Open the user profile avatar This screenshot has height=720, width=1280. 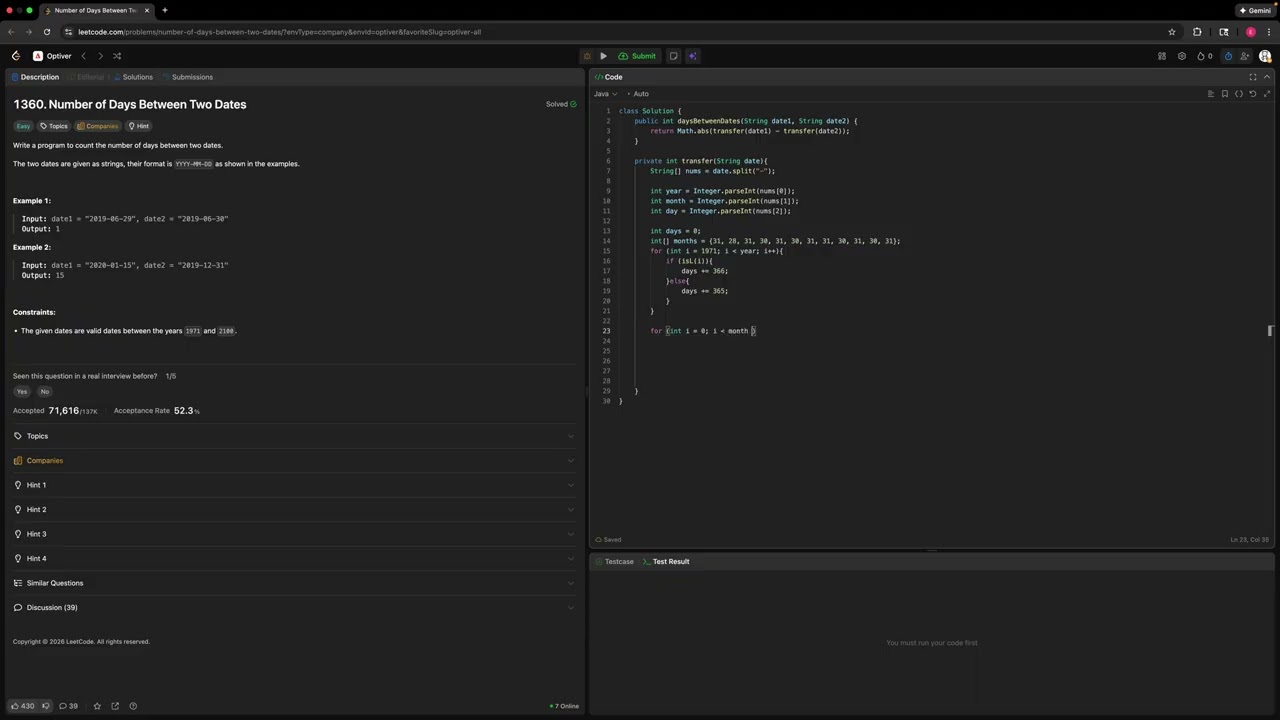pyautogui.click(x=1265, y=56)
